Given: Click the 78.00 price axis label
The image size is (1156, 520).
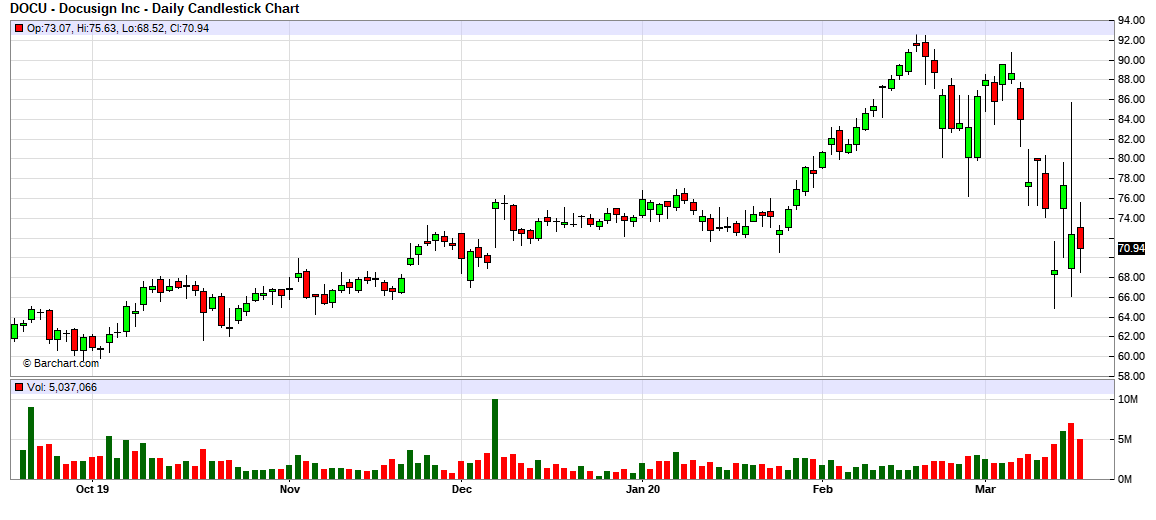Looking at the screenshot, I should 1132,178.
